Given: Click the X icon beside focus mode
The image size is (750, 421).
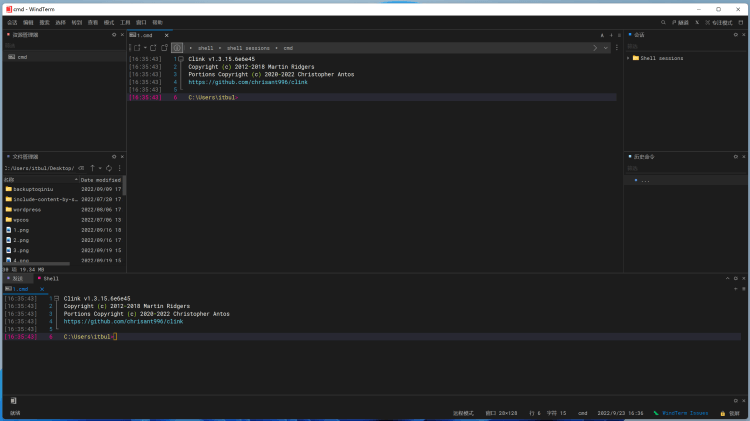Looking at the screenshot, I should pos(697,22).
